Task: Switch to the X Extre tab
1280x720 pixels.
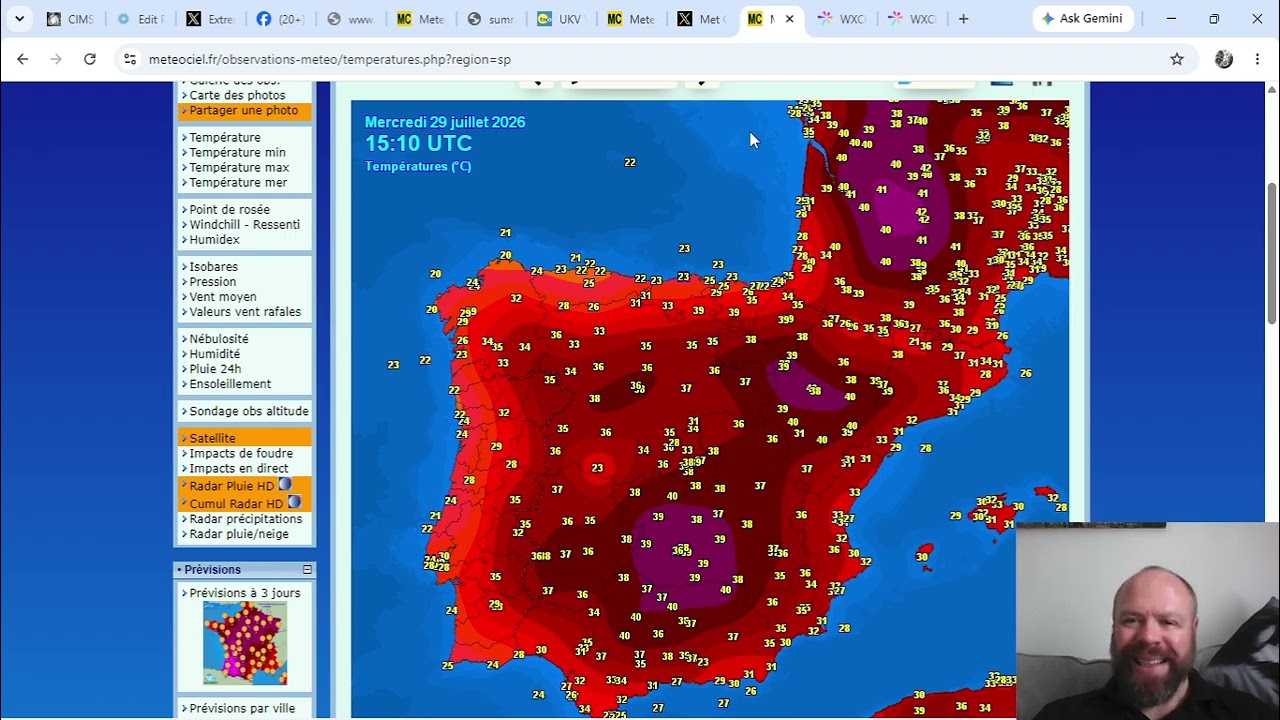Action: (x=210, y=18)
